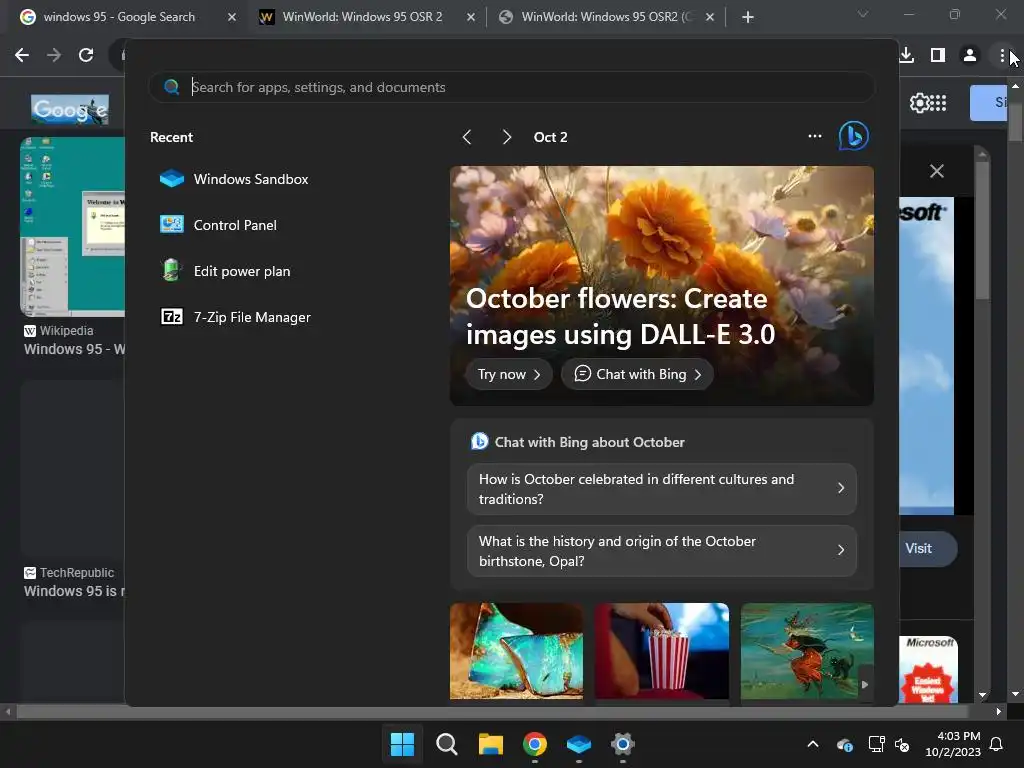Switch to Google Chrome in taskbar
This screenshot has width=1024, height=768.
[x=534, y=744]
